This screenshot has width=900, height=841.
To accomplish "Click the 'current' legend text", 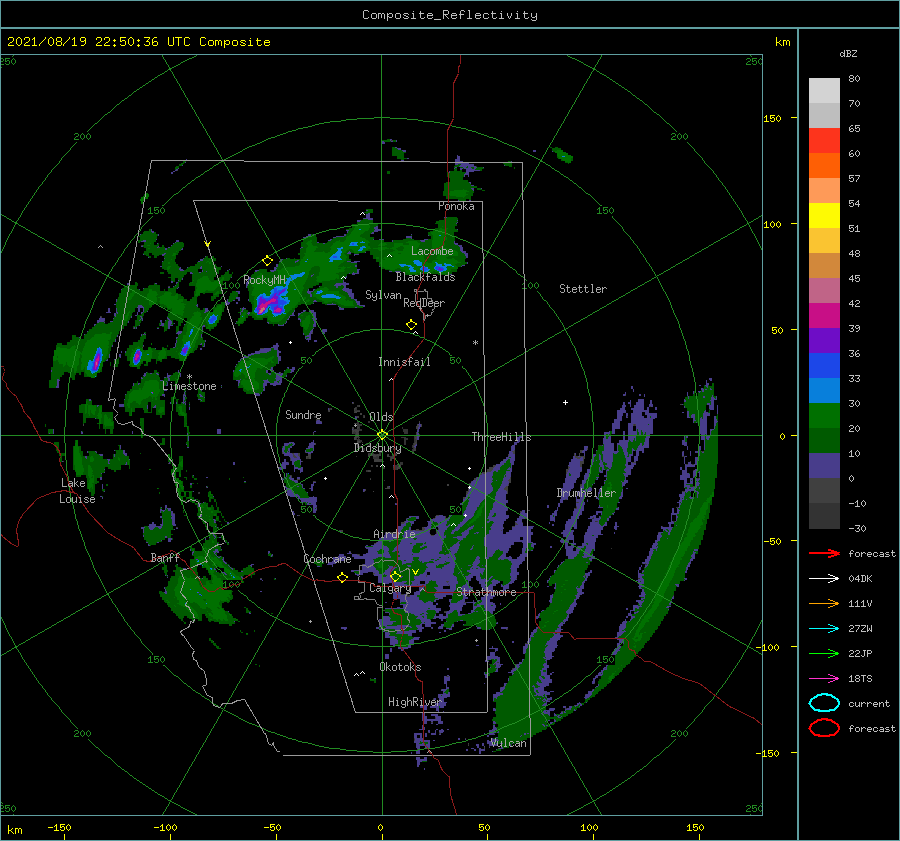I will tap(868, 703).
